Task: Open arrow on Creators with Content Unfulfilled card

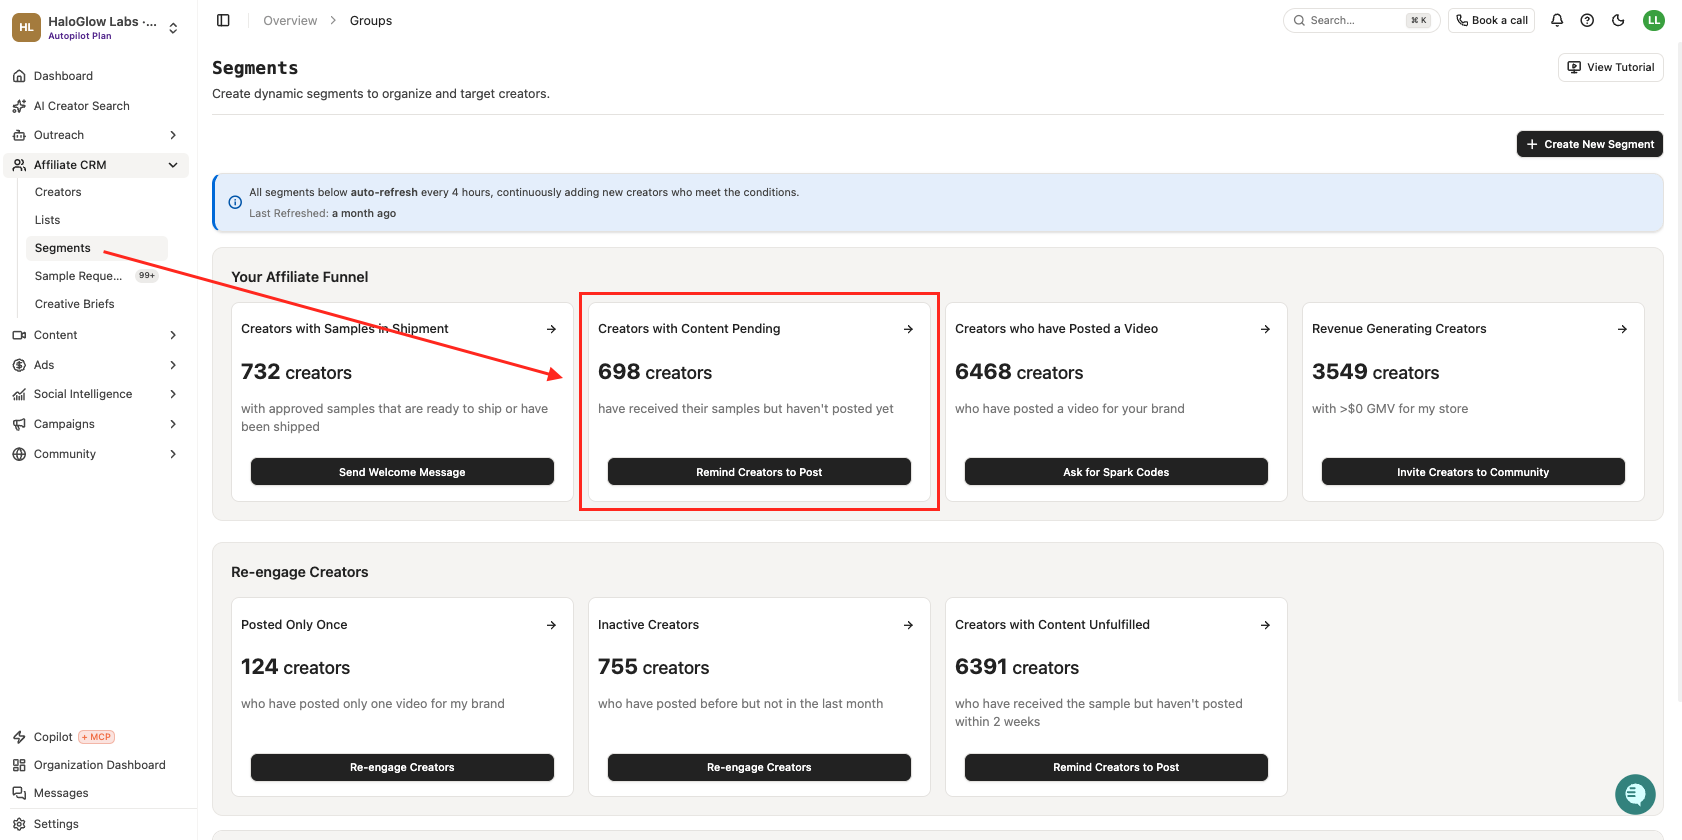Action: [1265, 625]
